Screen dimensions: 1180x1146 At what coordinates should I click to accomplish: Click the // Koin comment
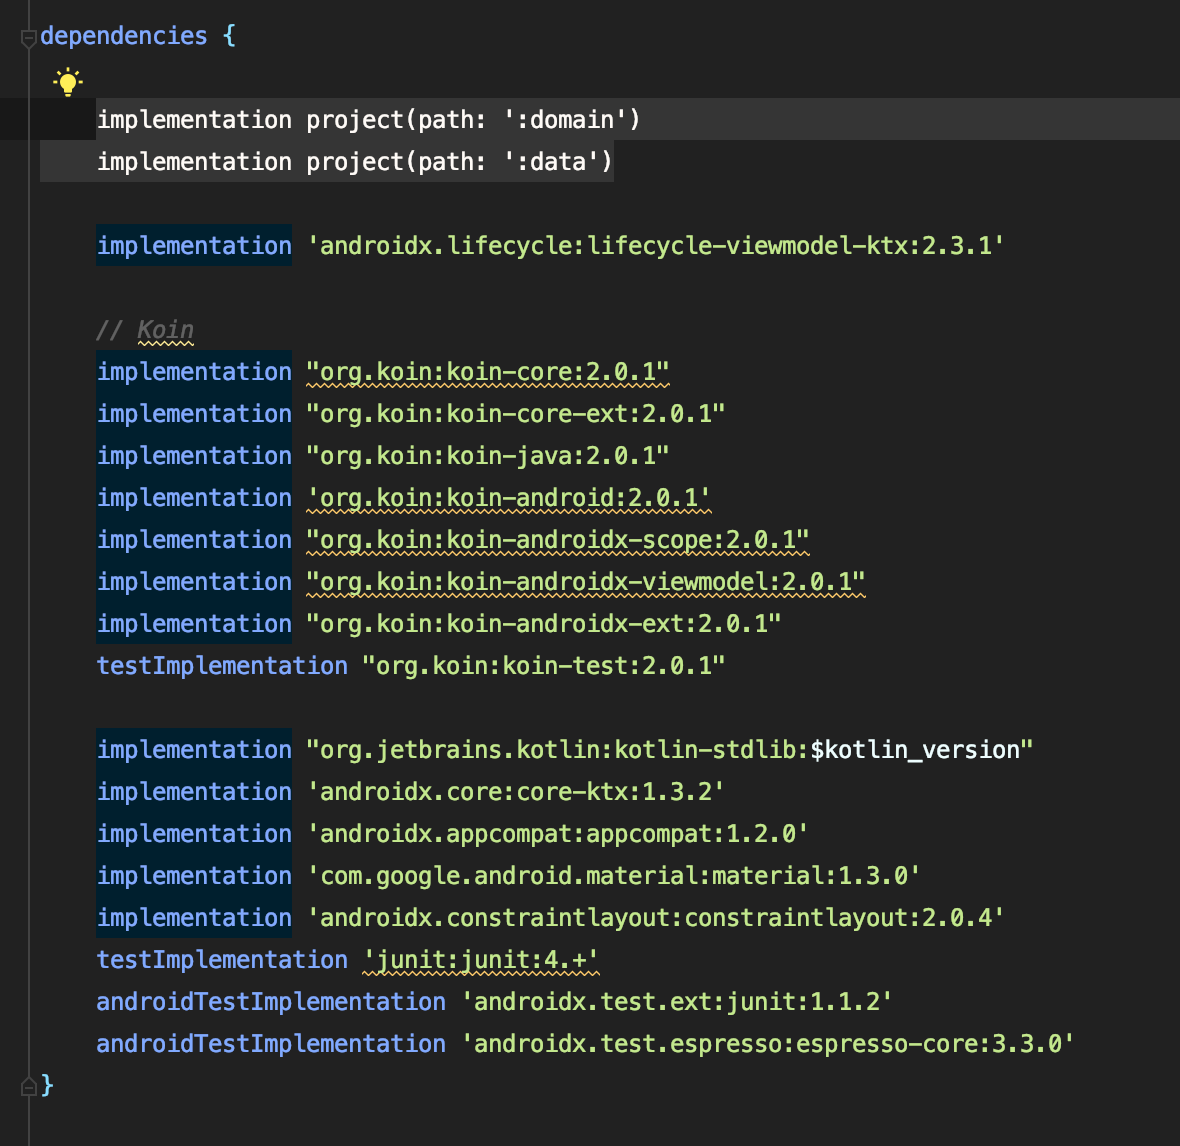click(144, 330)
